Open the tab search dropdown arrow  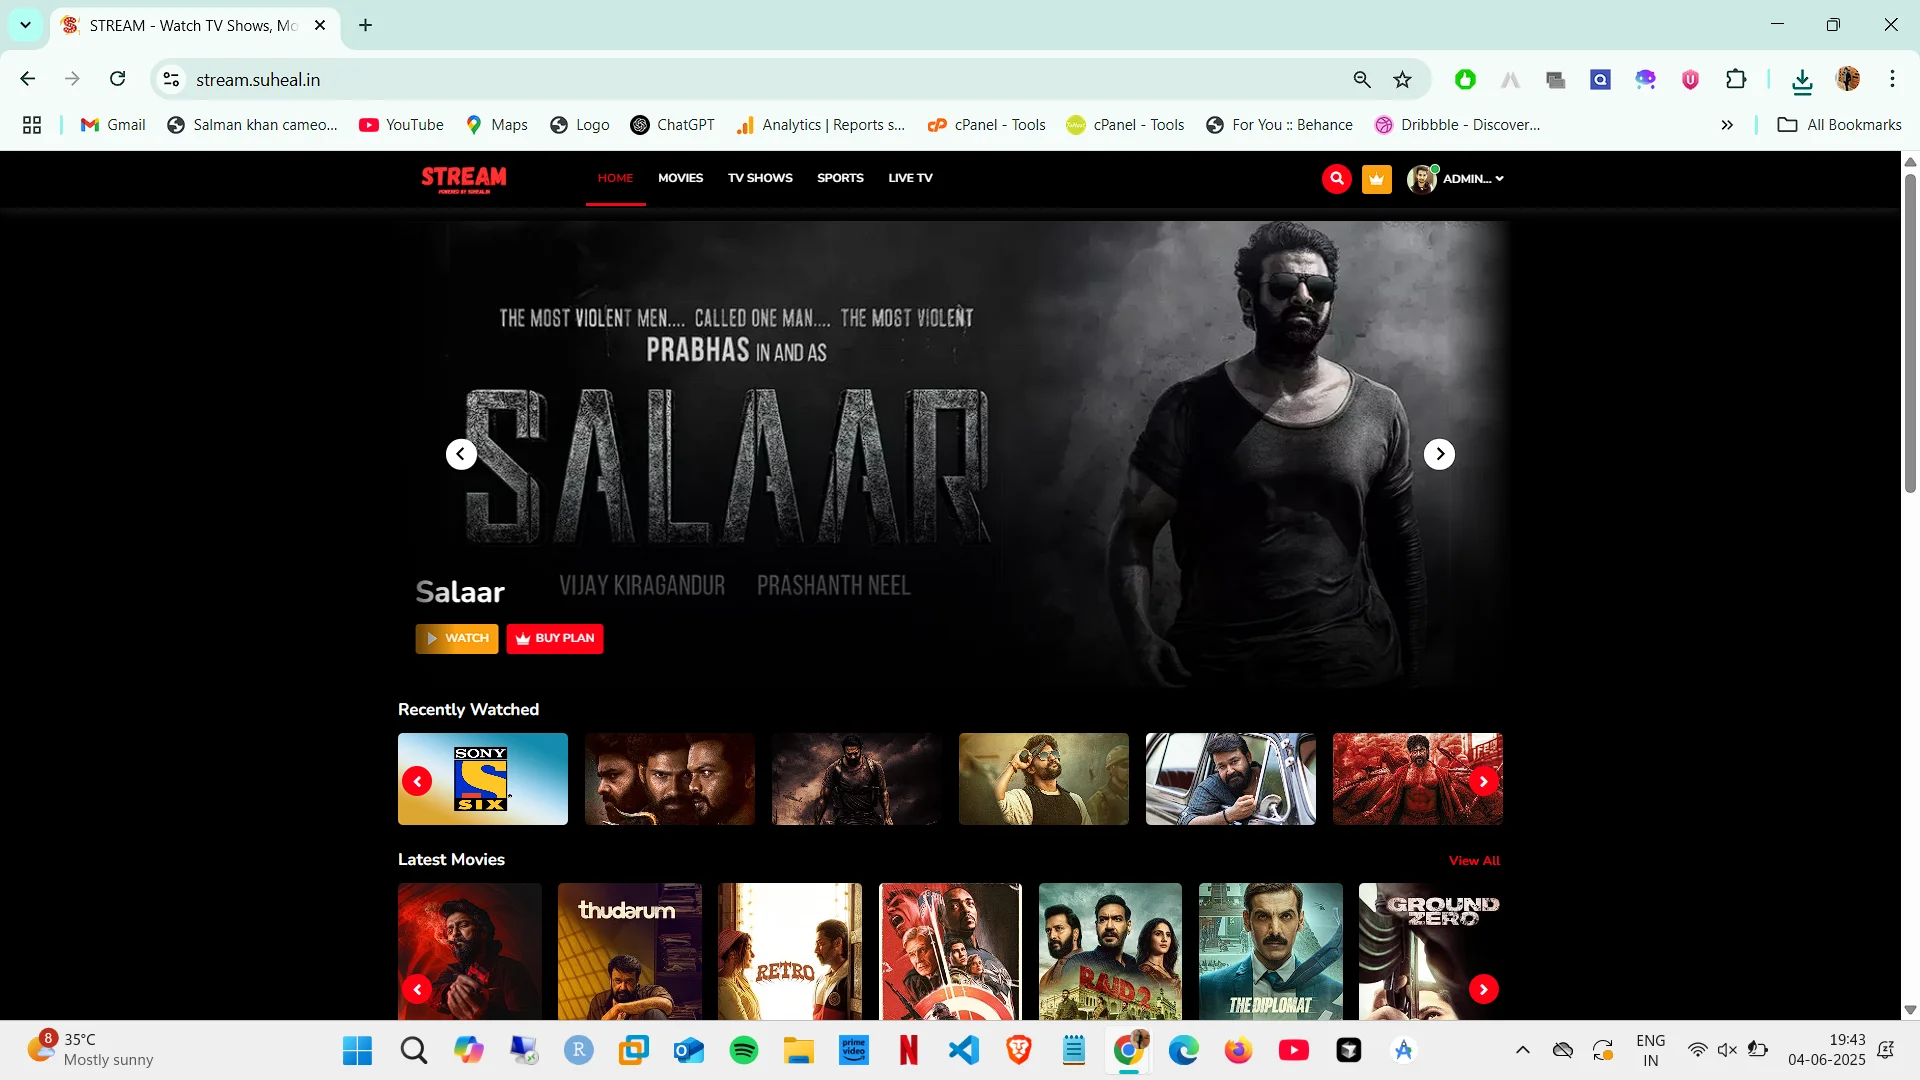(25, 25)
